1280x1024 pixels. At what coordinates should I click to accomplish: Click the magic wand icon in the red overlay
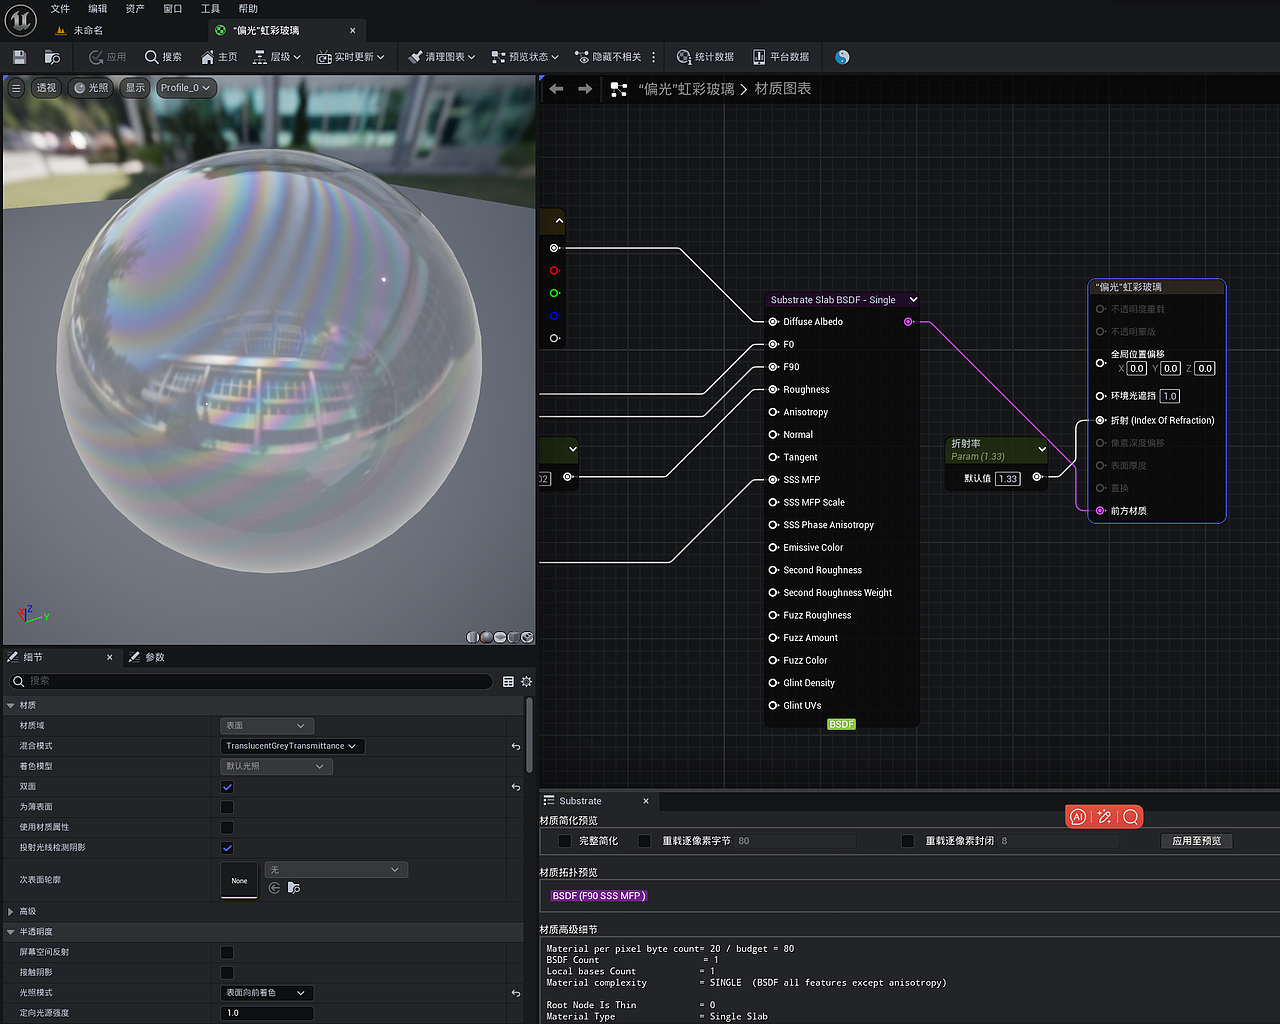point(1104,817)
